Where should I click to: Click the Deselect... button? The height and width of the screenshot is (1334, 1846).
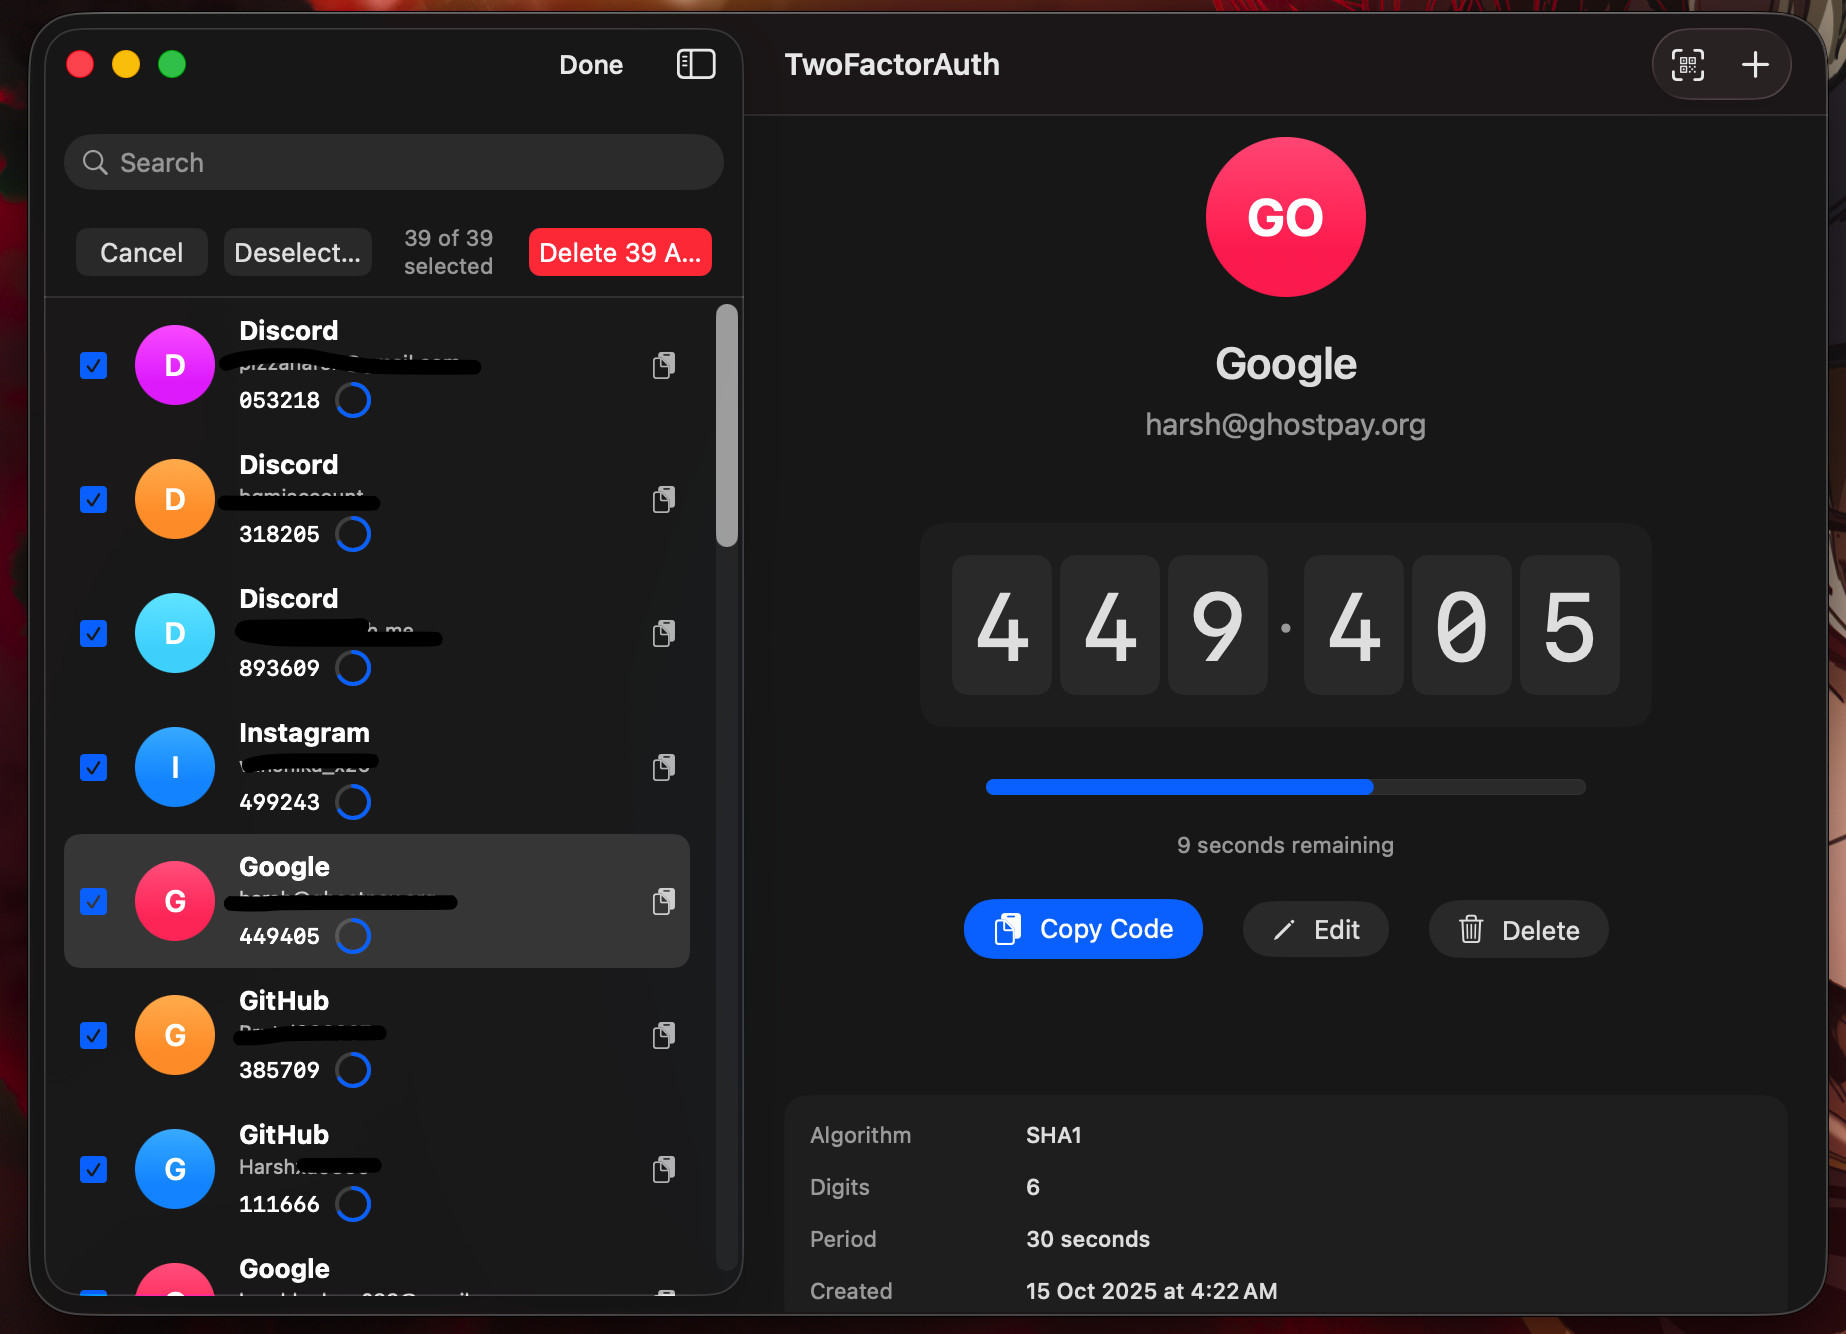tap(298, 252)
